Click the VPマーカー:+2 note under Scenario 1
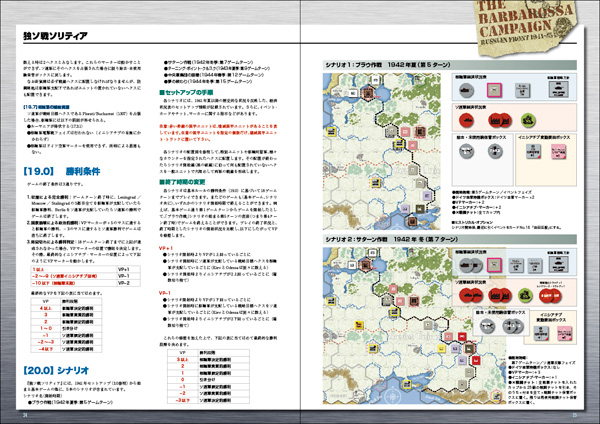Viewport: 600px width, 424px height. (x=469, y=202)
